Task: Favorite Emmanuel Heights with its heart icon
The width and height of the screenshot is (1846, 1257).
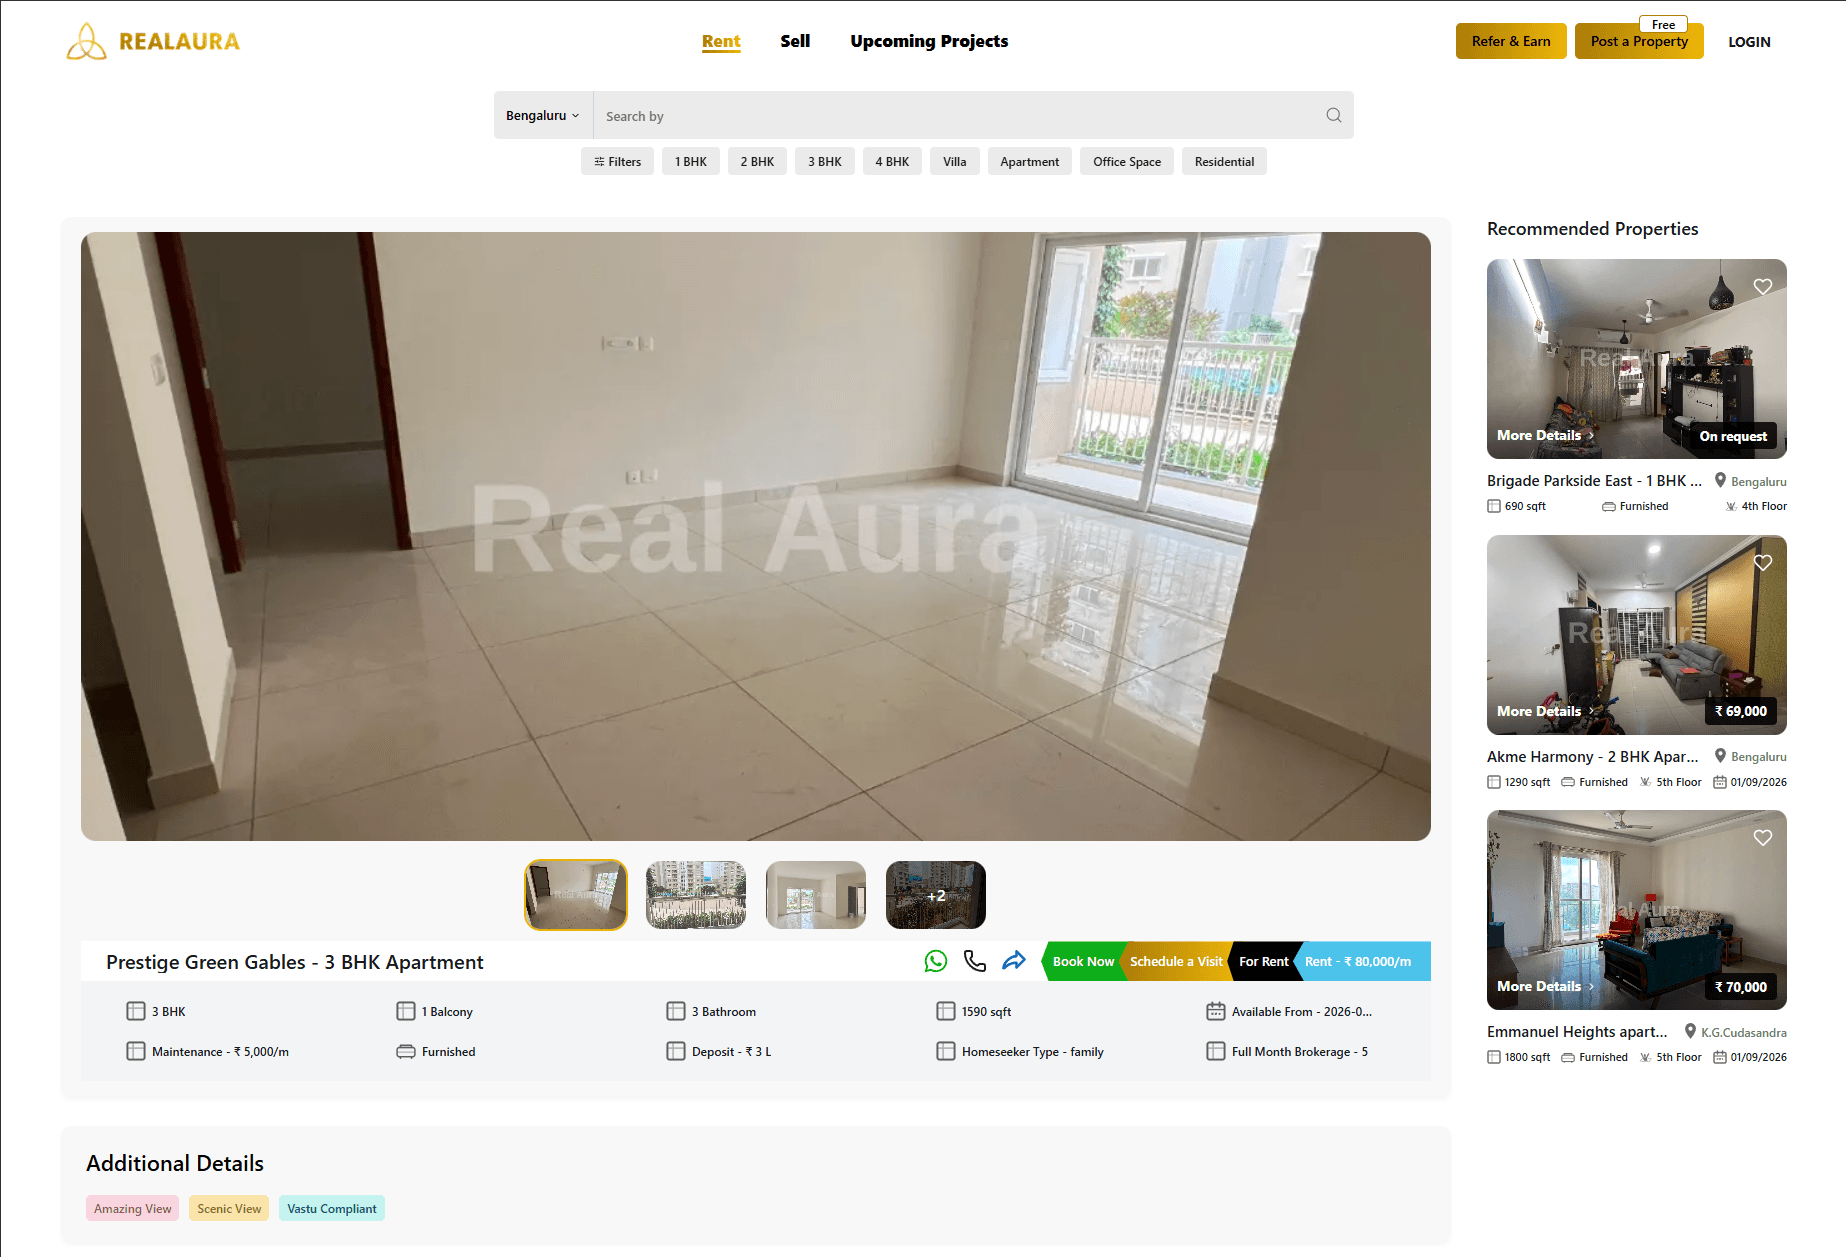Action: tap(1763, 838)
